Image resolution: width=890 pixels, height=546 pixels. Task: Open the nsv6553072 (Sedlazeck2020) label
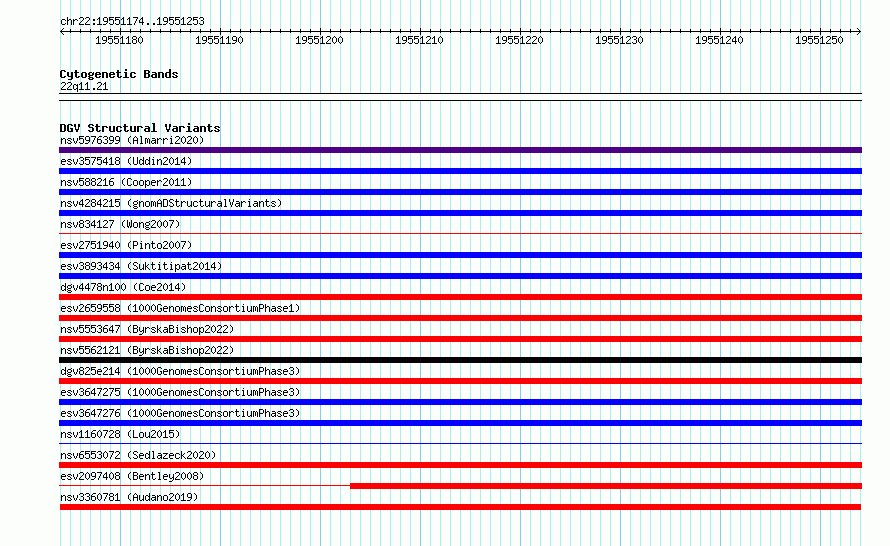pyautogui.click(x=138, y=455)
